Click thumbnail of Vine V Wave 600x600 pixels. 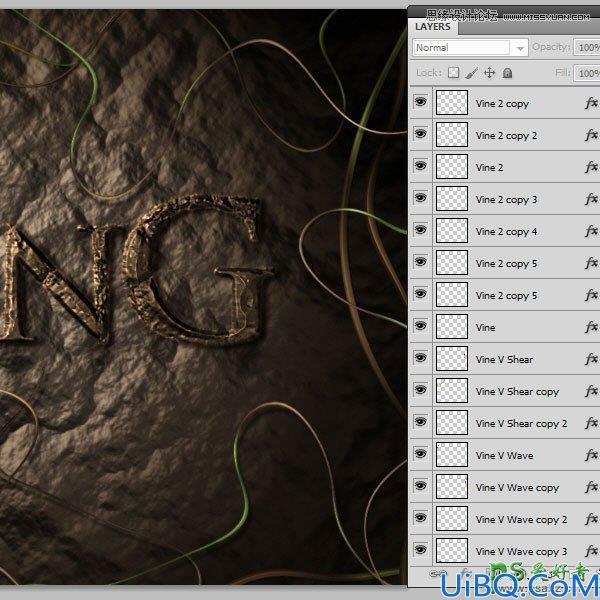(452, 455)
